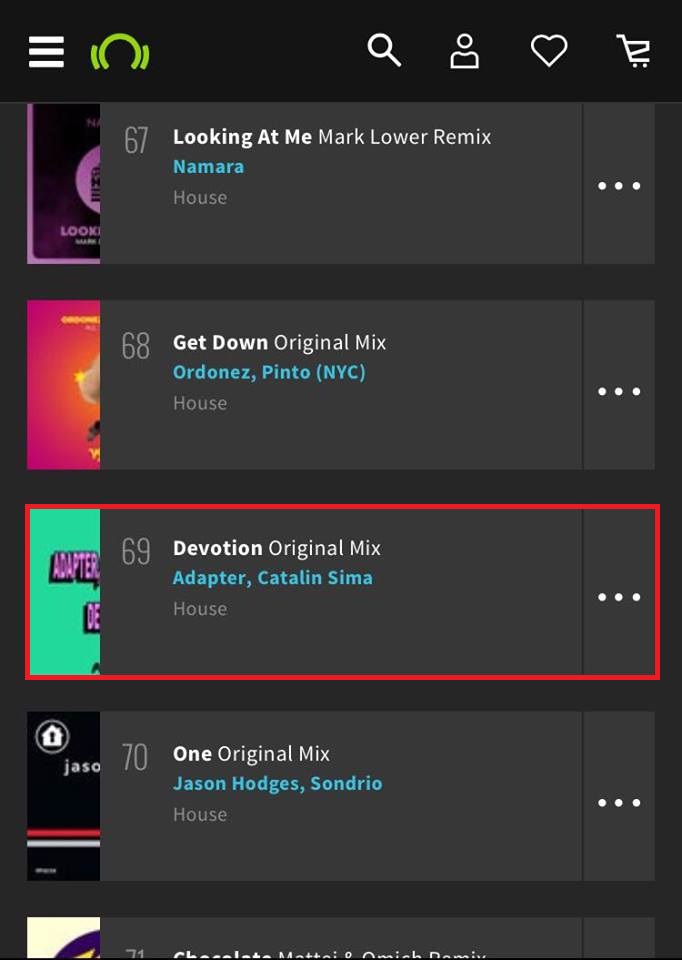This screenshot has height=960, width=682.
Task: Open artist link Ordonez, Pinto (NYC)
Action: 269,372
